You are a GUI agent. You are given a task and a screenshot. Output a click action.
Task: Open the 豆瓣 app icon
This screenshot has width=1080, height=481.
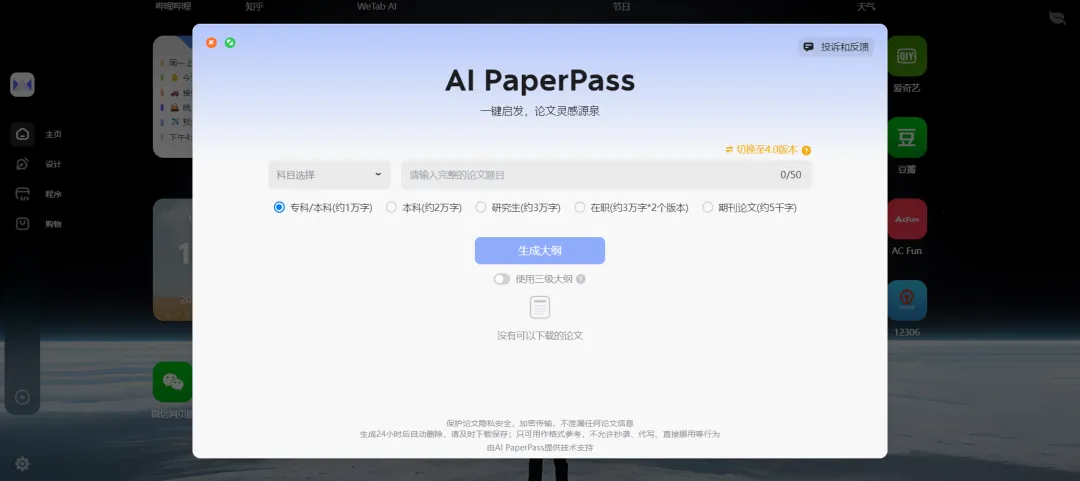point(906,137)
